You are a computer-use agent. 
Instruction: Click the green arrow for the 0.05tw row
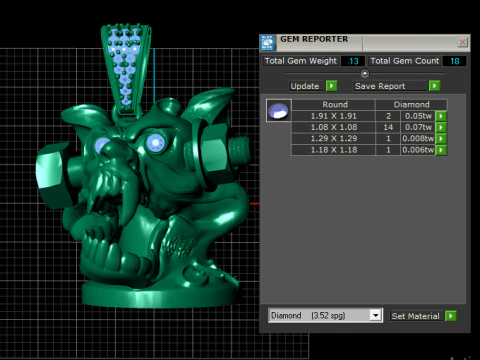[x=441, y=116]
